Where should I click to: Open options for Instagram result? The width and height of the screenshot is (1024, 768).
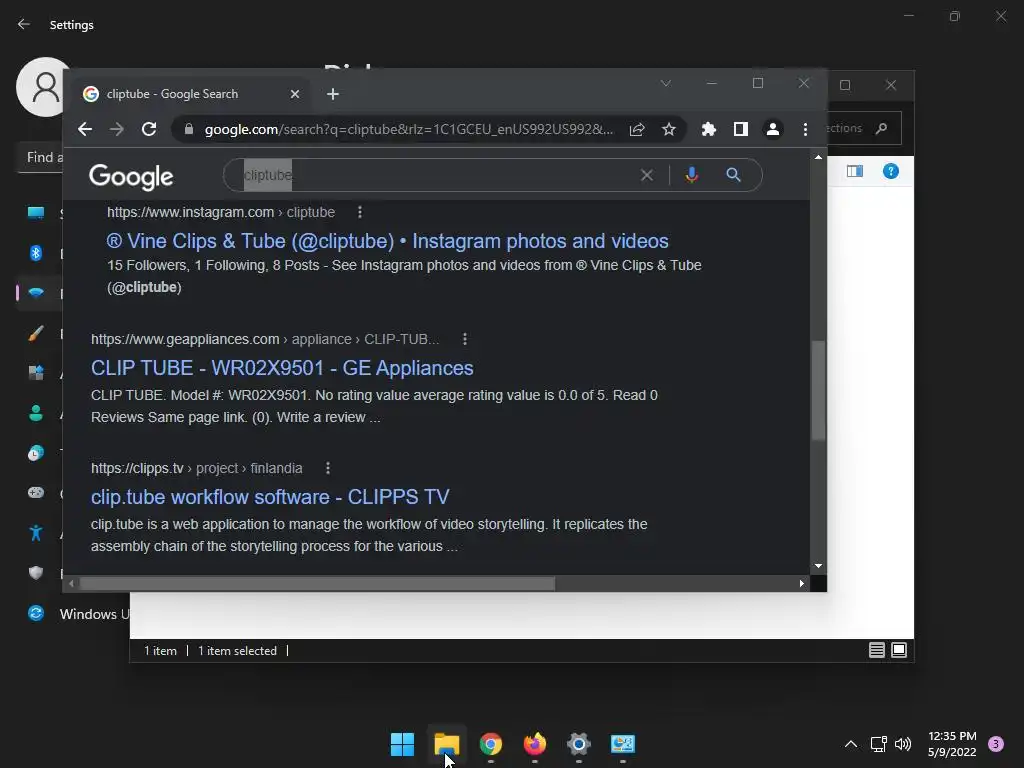click(x=360, y=212)
